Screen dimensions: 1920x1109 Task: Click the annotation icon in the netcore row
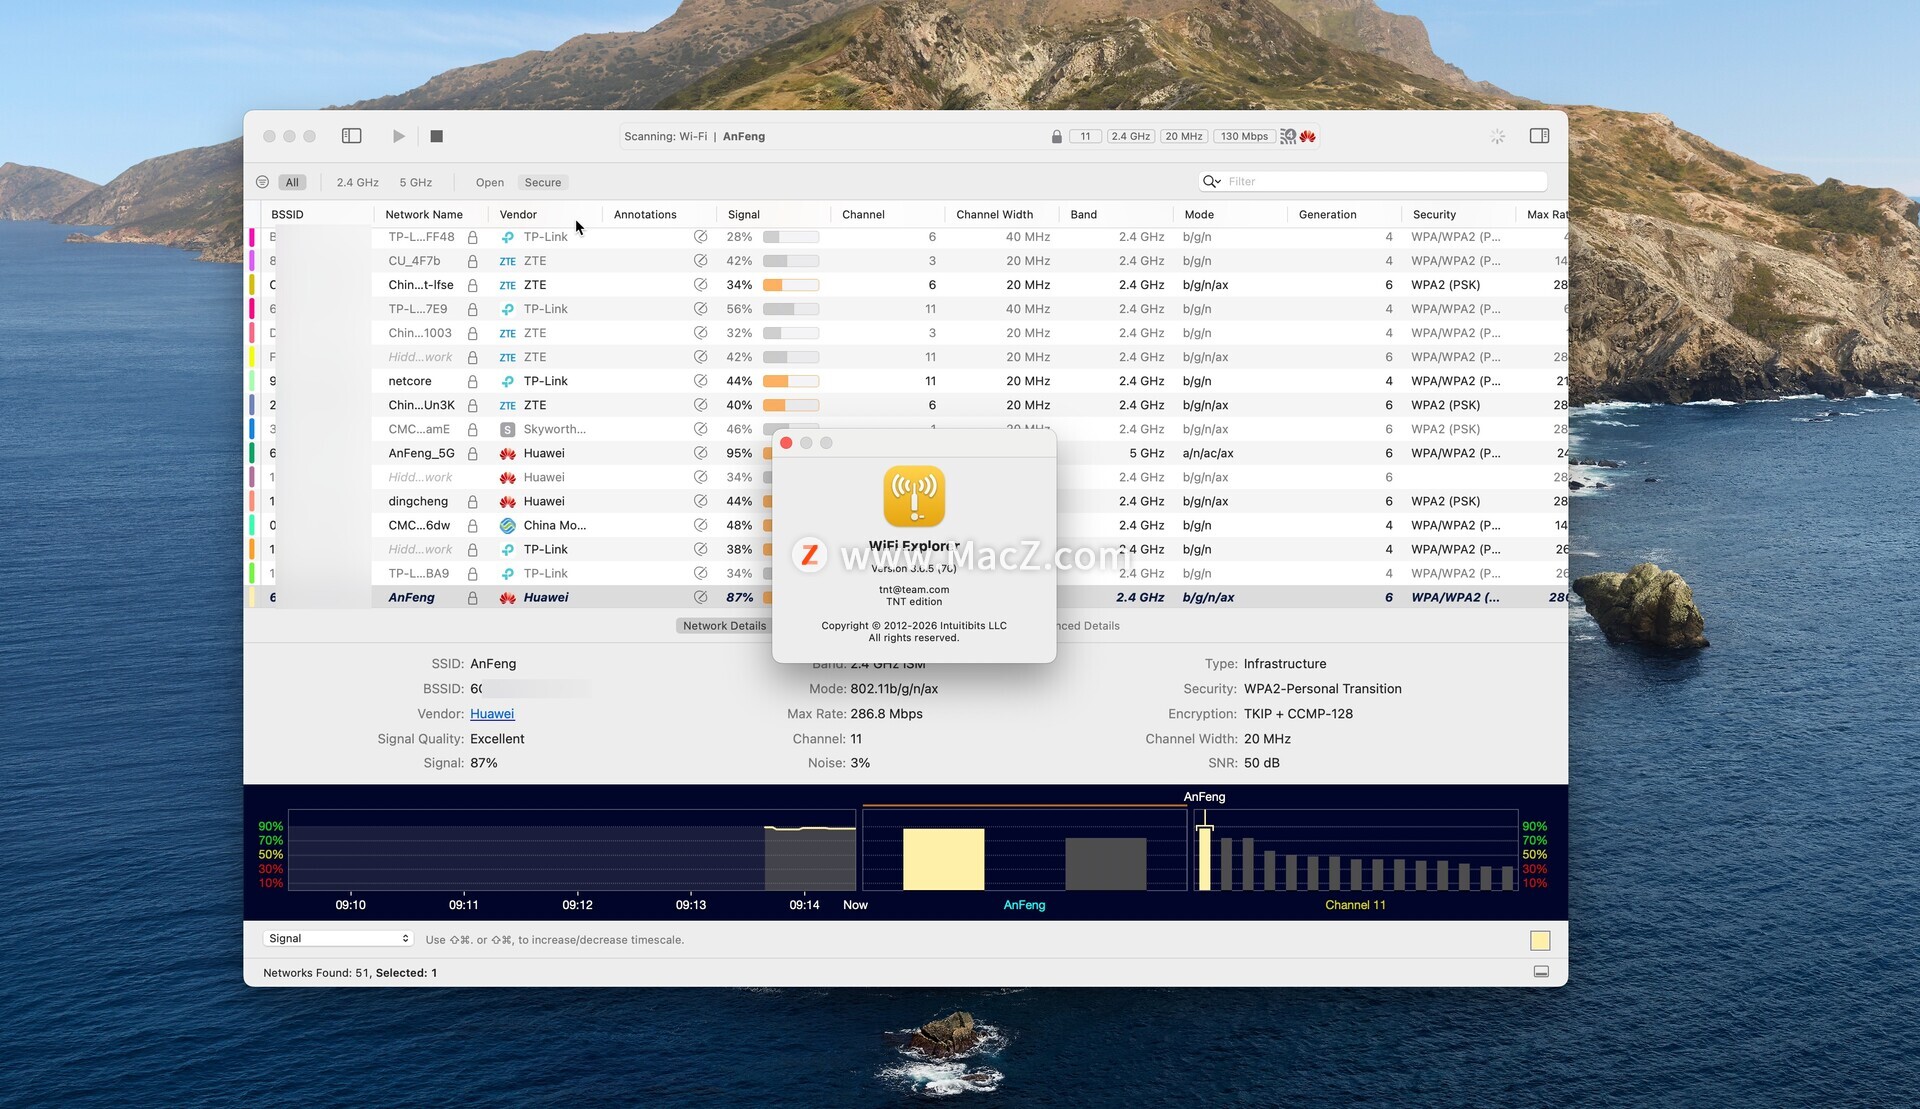point(700,381)
